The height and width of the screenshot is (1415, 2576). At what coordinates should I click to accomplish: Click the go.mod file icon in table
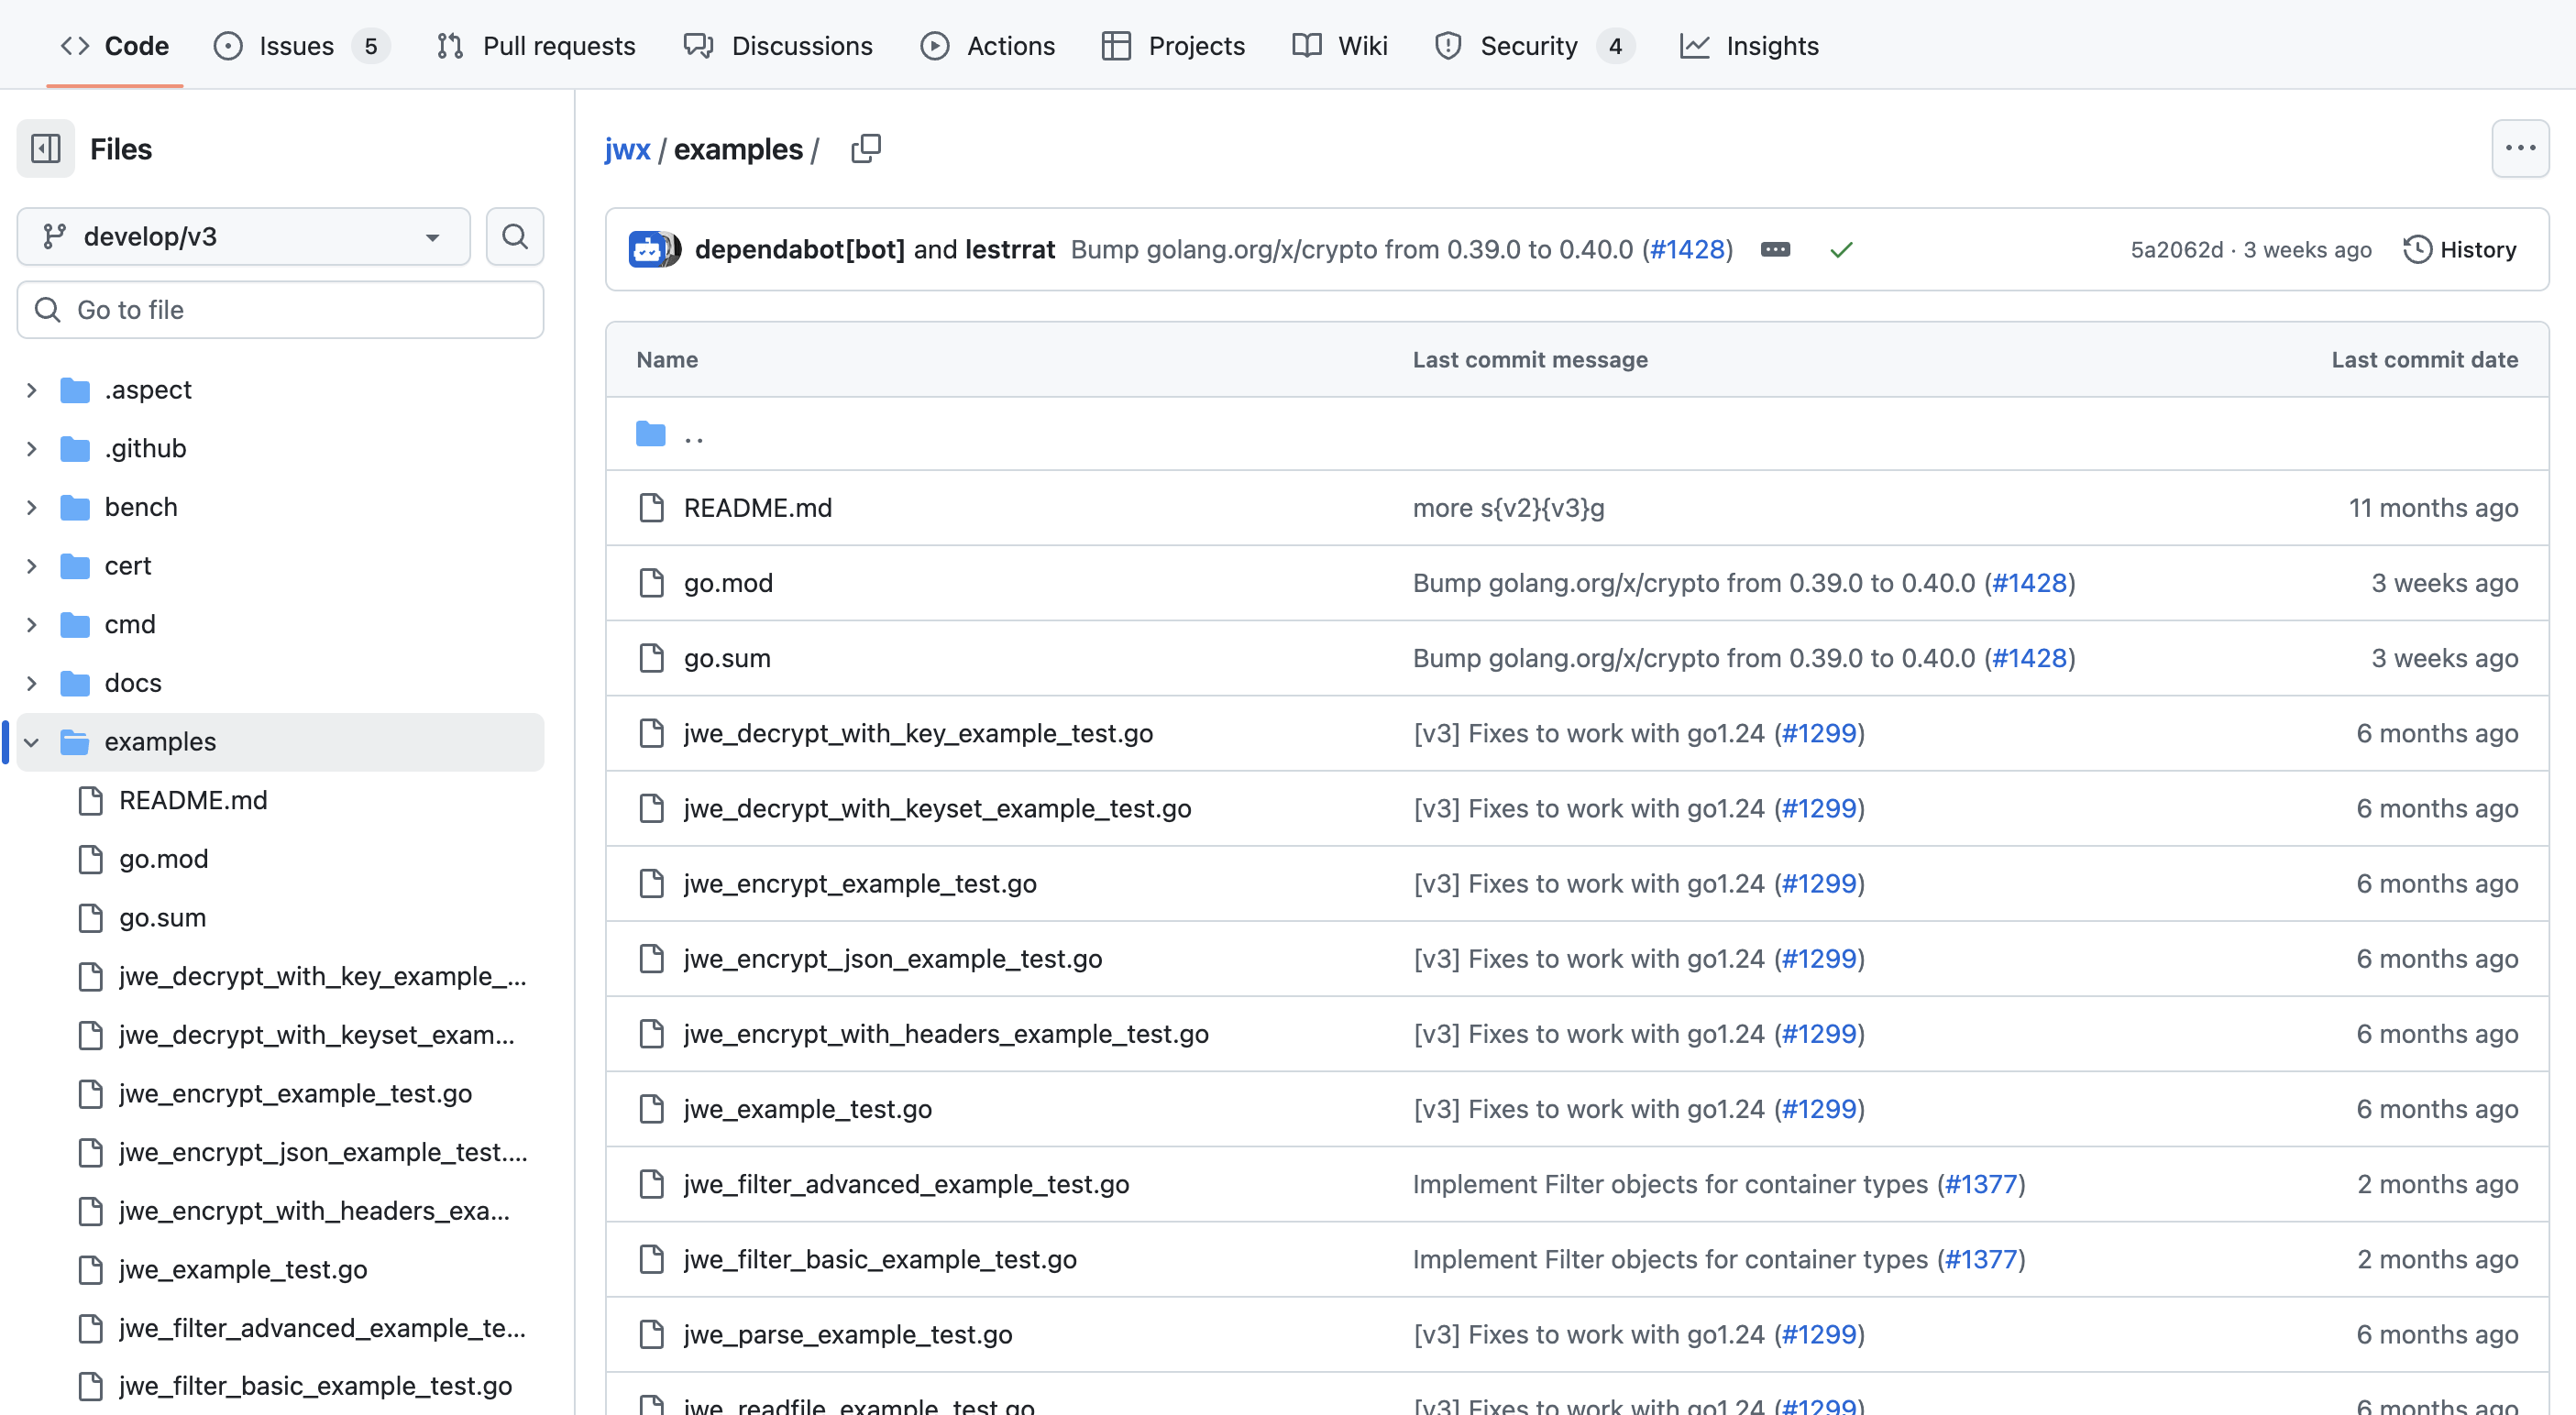coord(652,583)
